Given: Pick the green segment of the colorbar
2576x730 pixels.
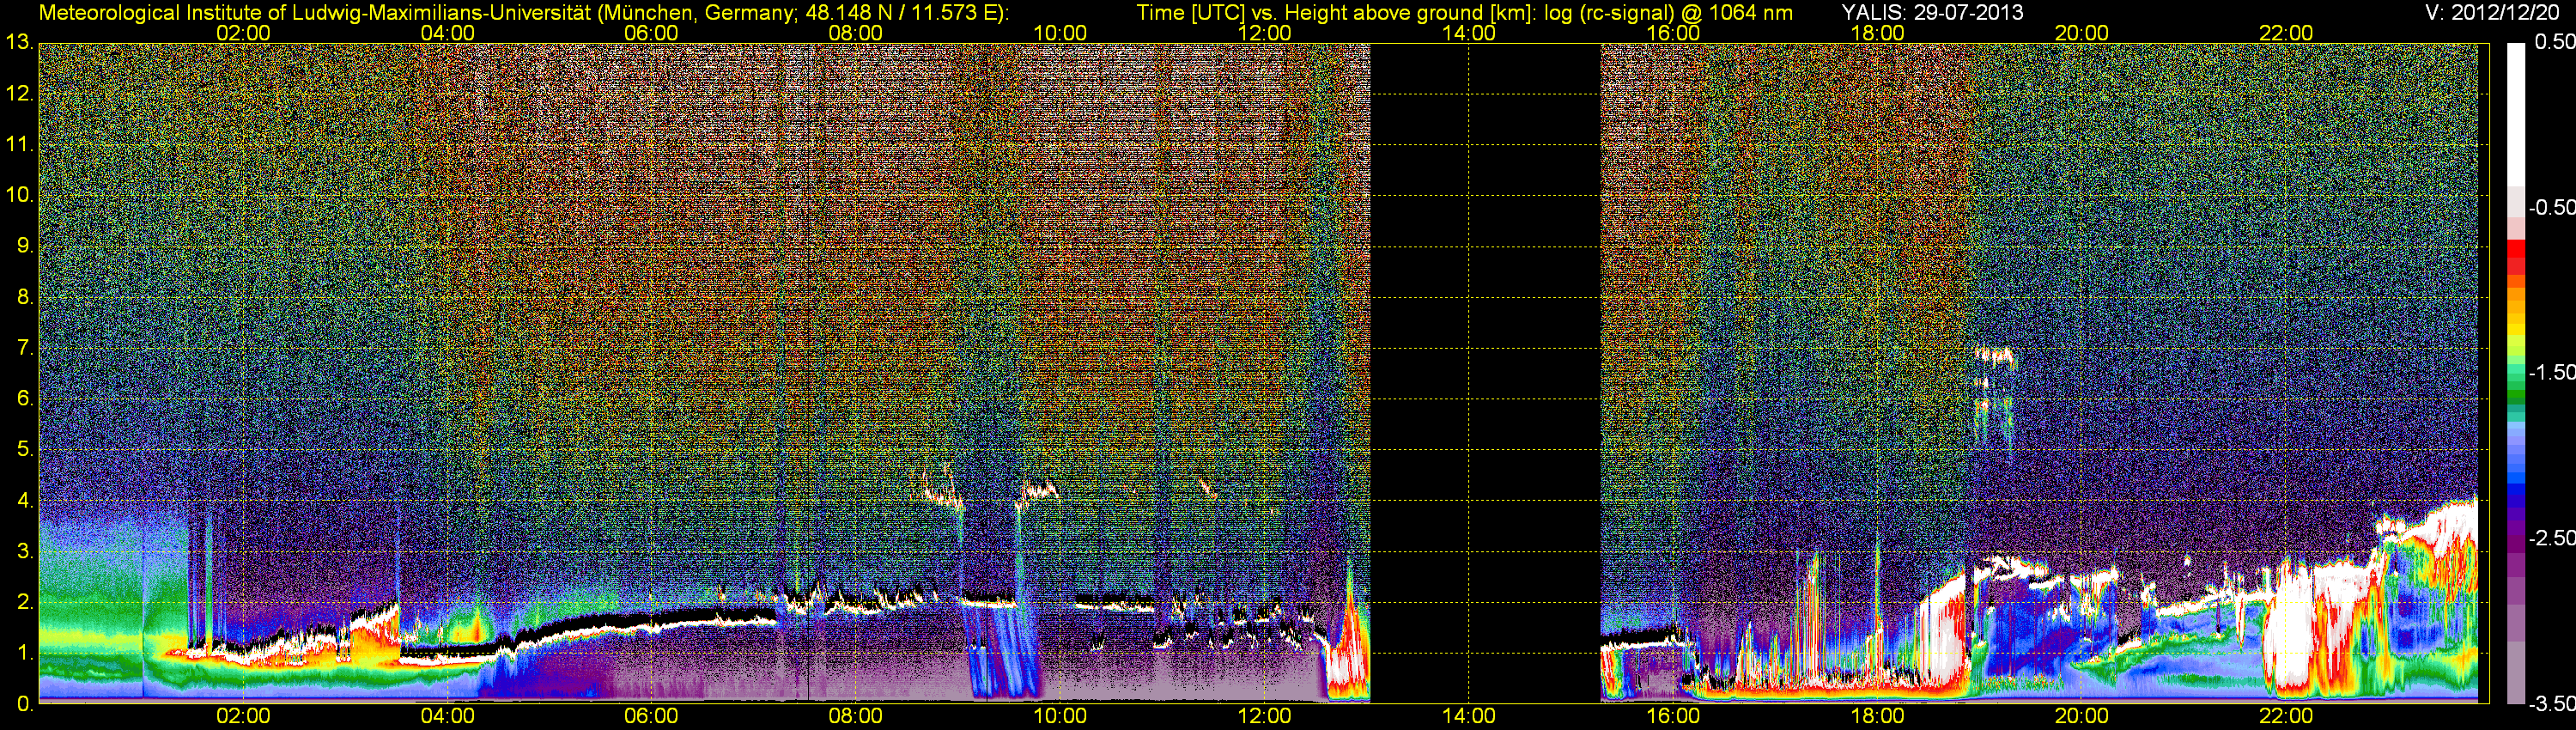Looking at the screenshot, I should click(2516, 395).
